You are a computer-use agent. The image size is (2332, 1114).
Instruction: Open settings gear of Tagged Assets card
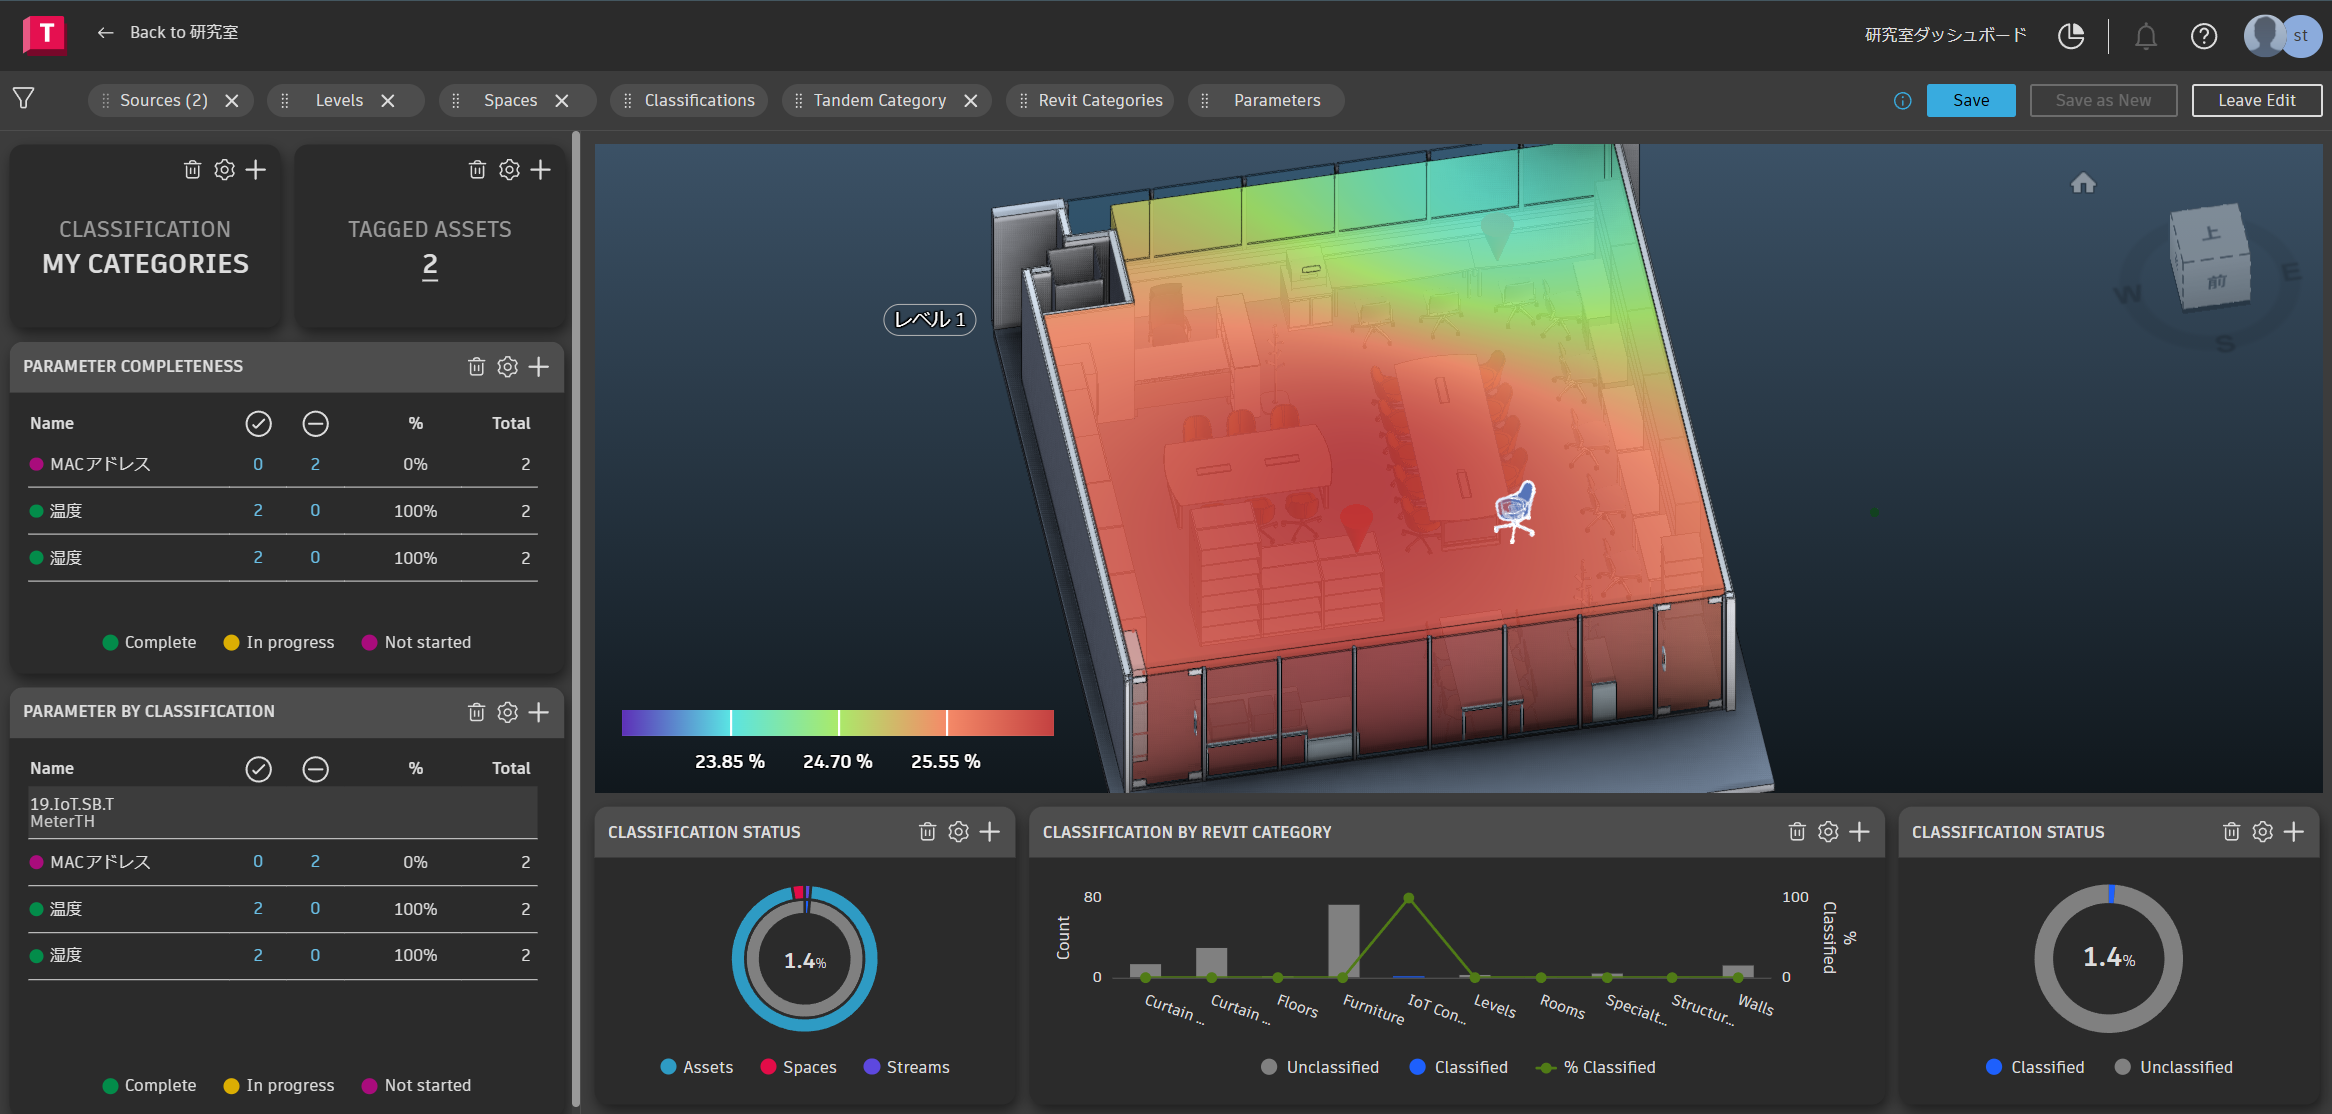click(x=509, y=170)
